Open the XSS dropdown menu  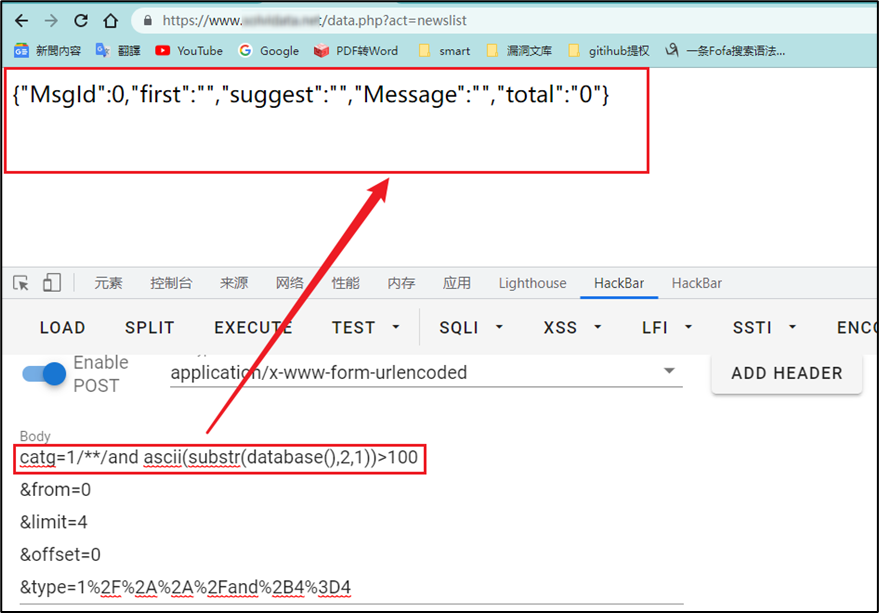[572, 328]
